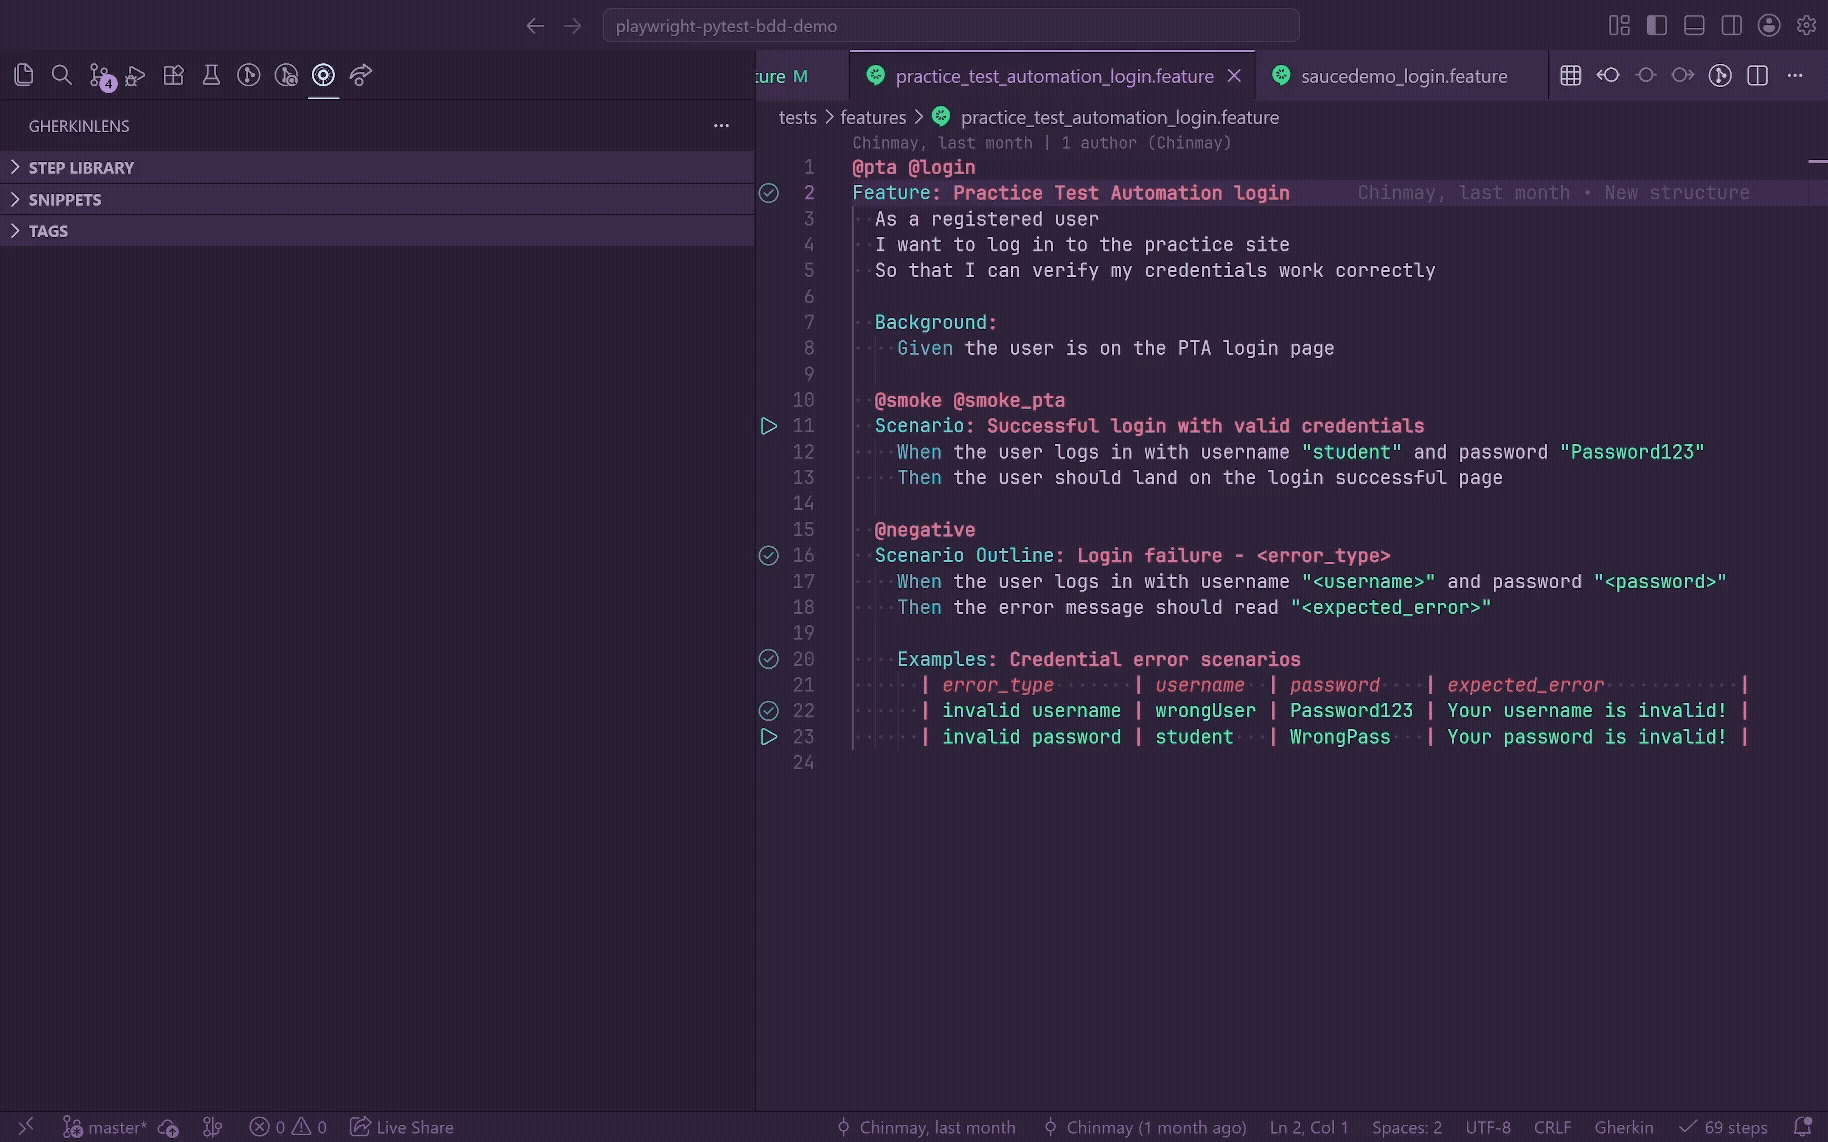Image resolution: width=1828 pixels, height=1142 pixels.
Task: Open the Testing flask icon
Action: click(x=211, y=75)
